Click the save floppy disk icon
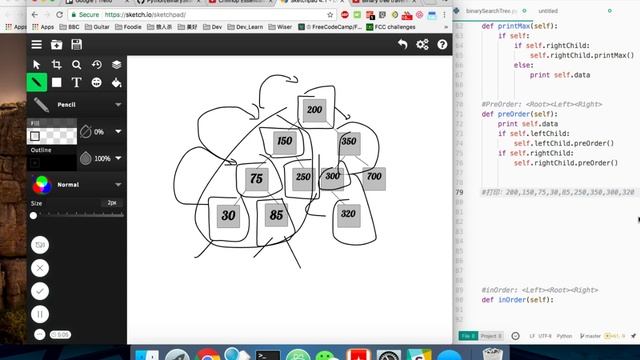This screenshot has width=640, height=360. tap(76, 44)
